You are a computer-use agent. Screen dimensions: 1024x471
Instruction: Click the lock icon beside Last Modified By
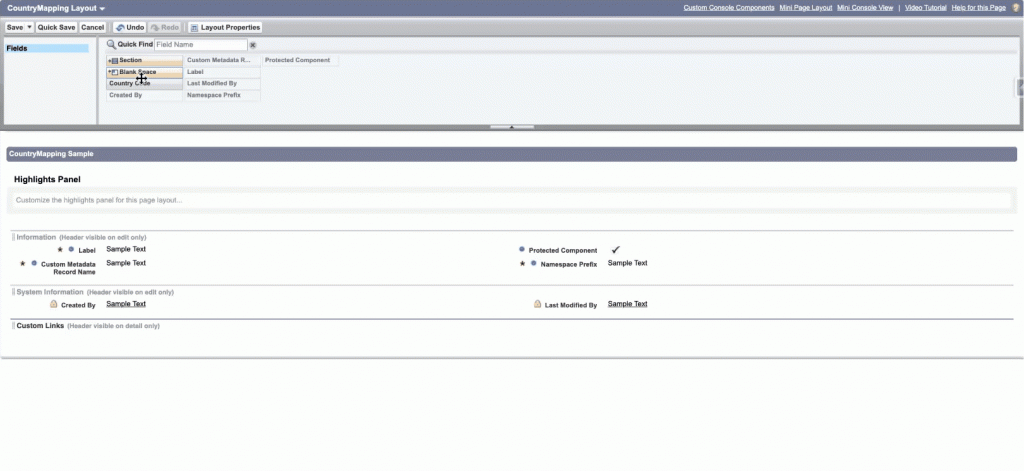pyautogui.click(x=538, y=304)
